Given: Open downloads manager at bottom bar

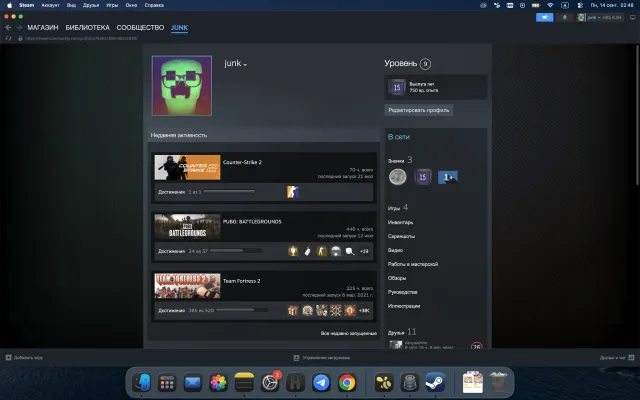Looking at the screenshot, I should tap(322, 358).
